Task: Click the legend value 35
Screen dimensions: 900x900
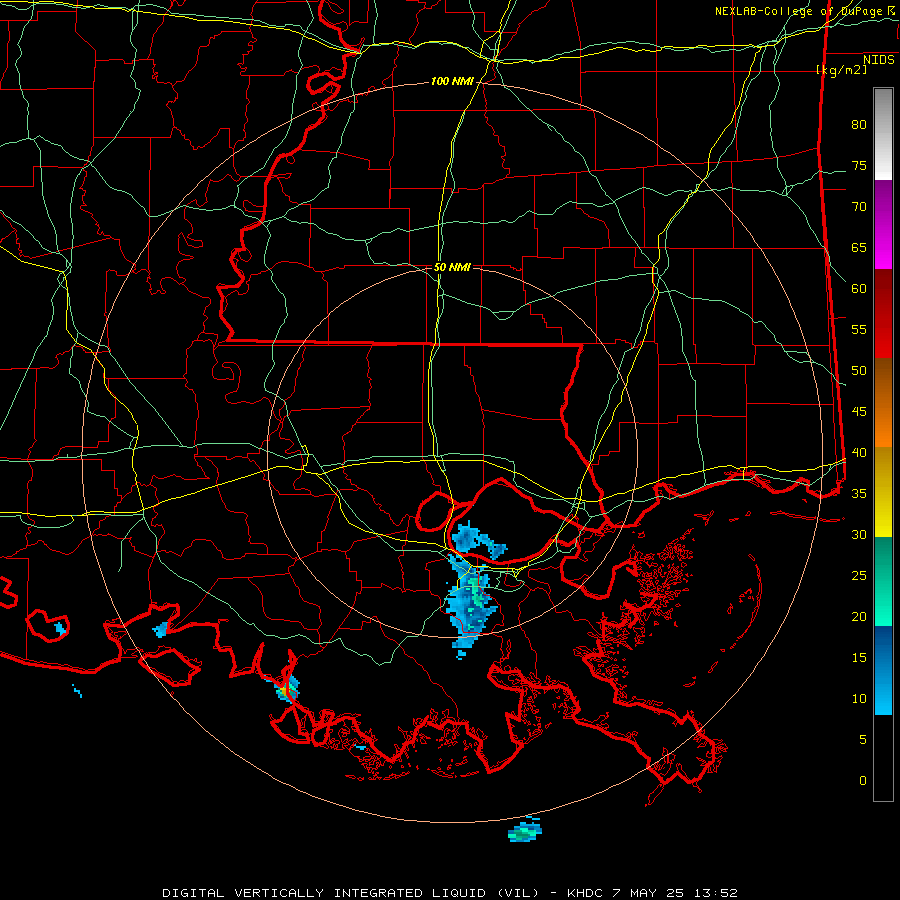Action: (859, 494)
